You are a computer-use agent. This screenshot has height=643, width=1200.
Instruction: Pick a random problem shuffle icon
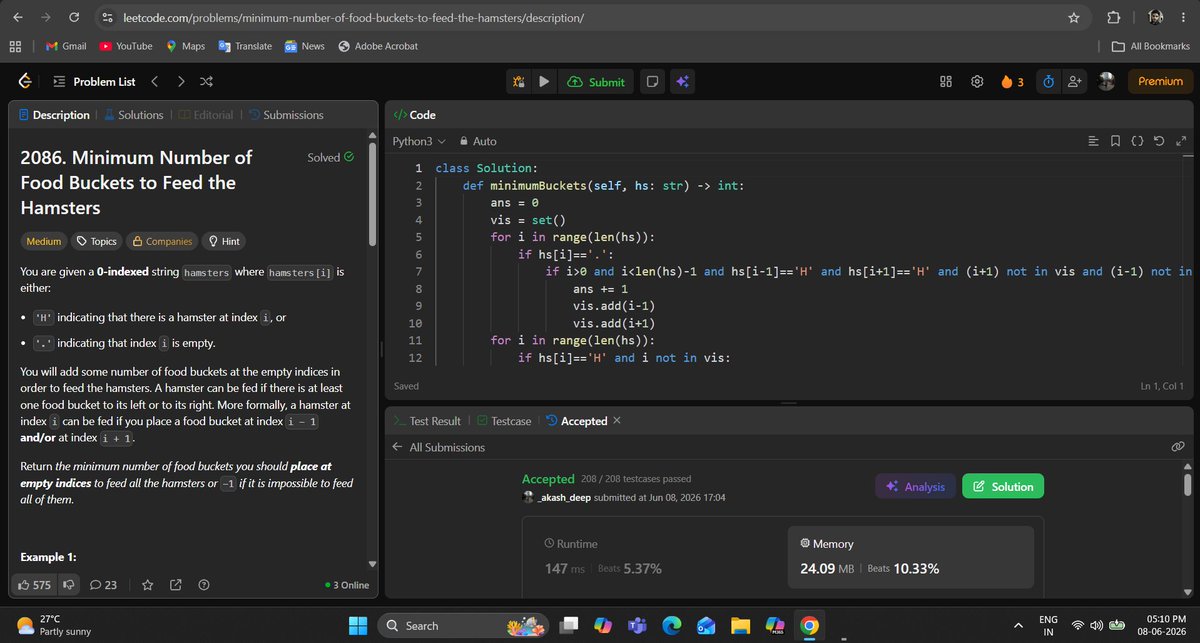click(206, 82)
